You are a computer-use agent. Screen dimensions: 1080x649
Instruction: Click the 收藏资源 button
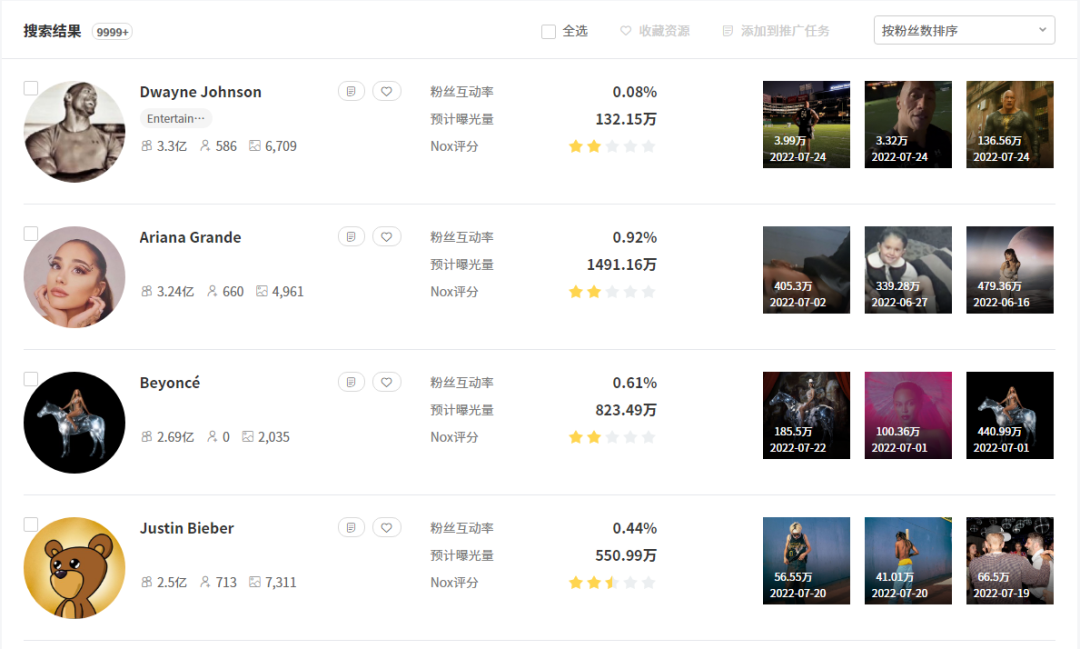pyautogui.click(x=655, y=31)
